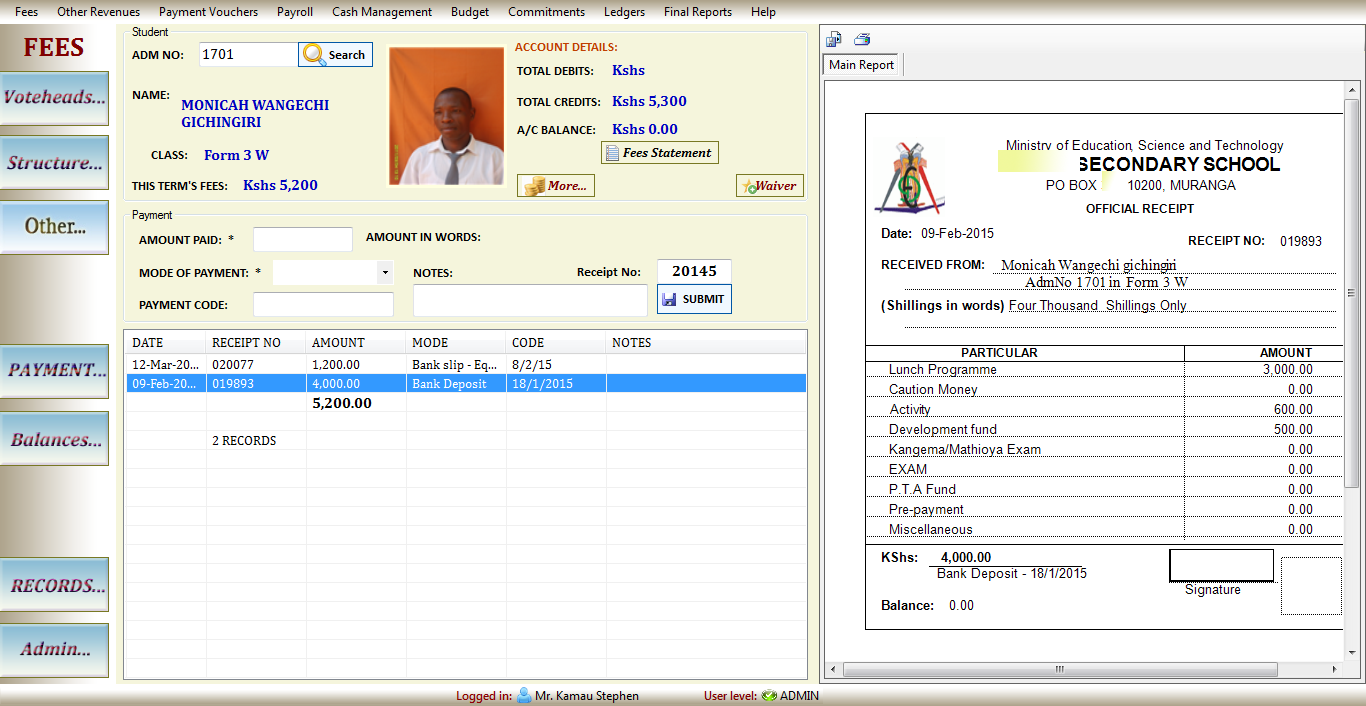Open the Fees Statement

[659, 152]
